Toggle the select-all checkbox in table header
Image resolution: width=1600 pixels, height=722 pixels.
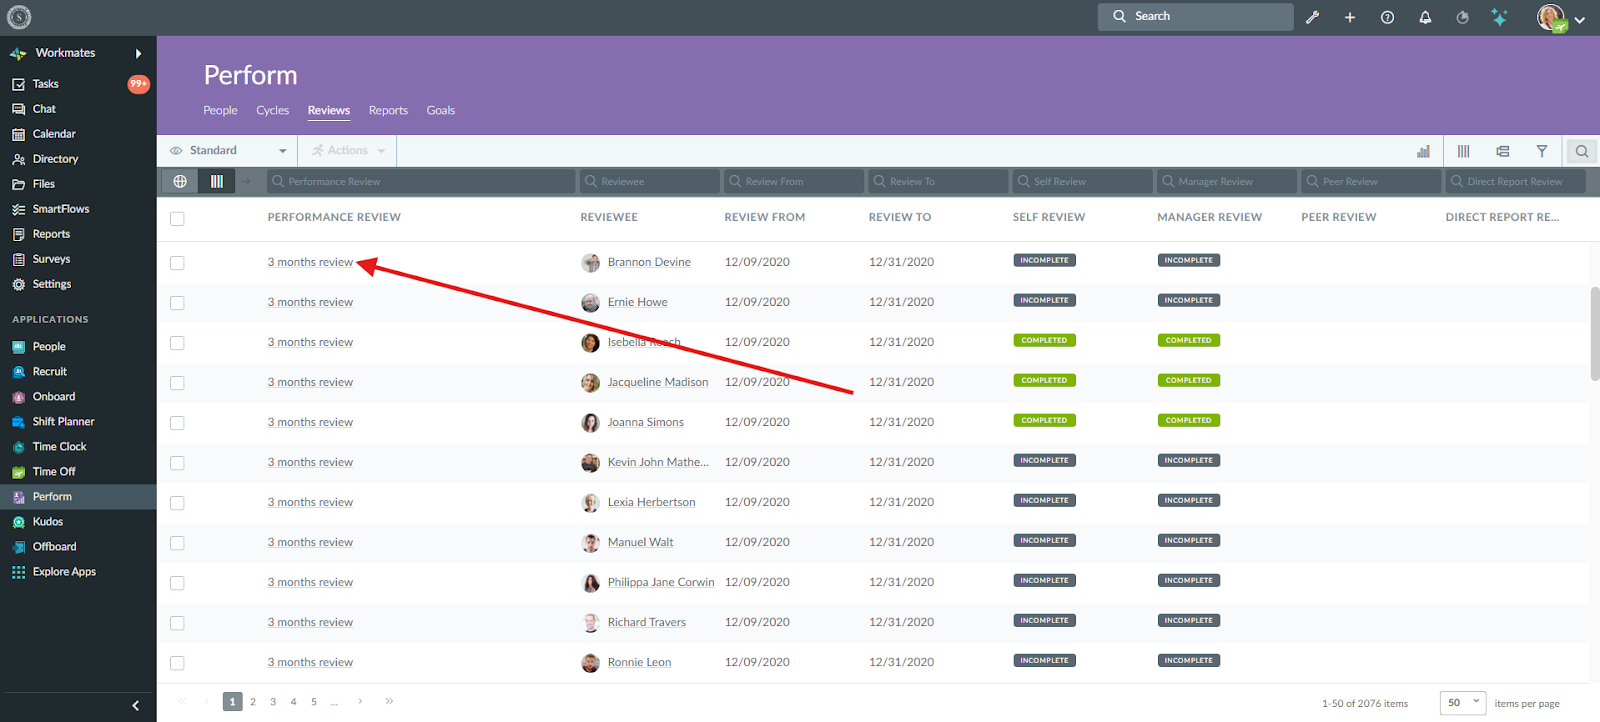click(177, 219)
